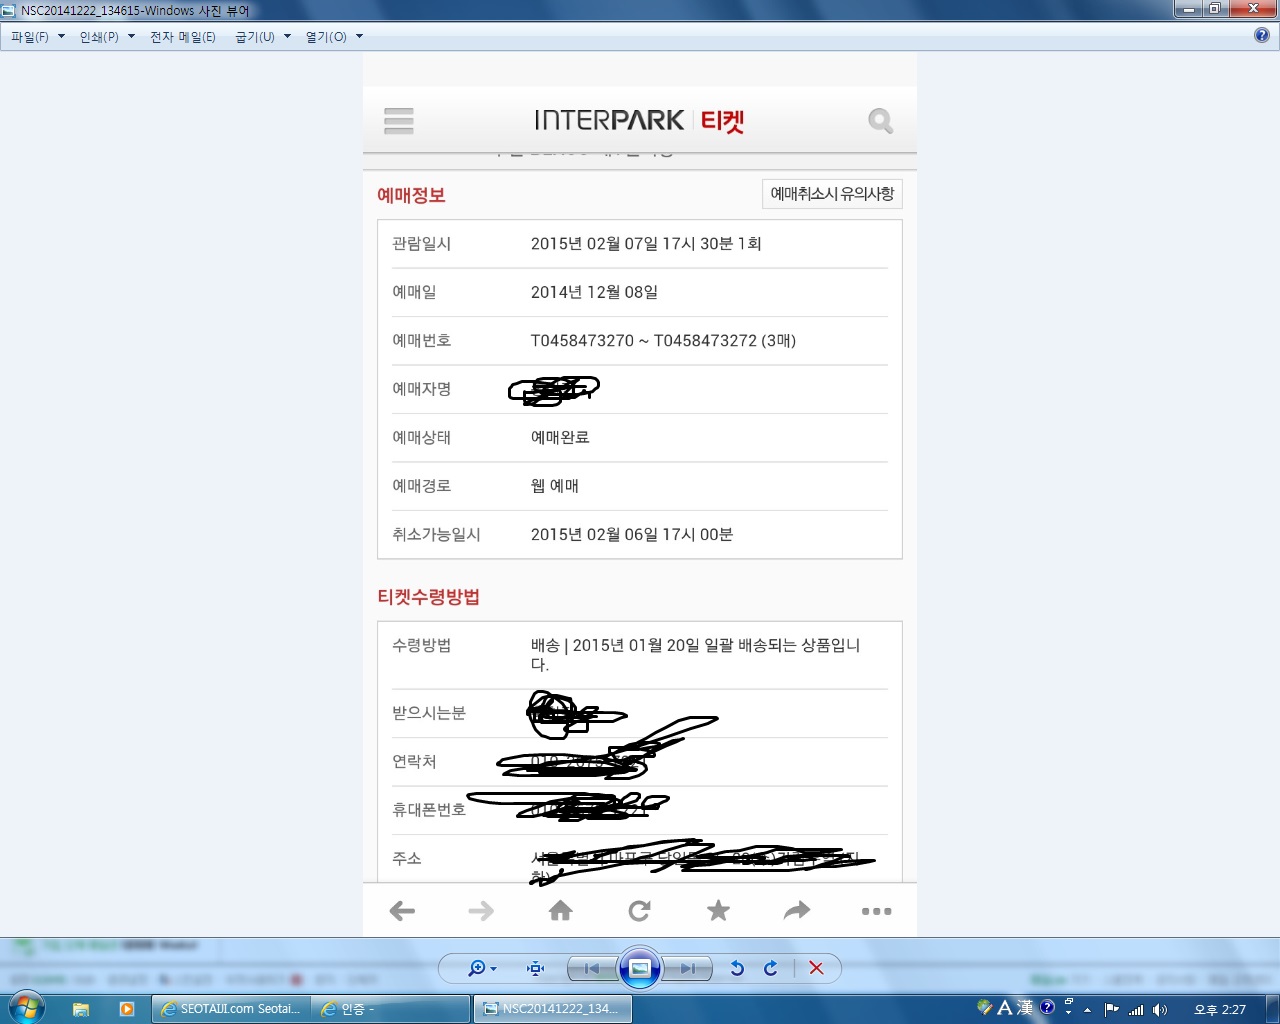Click the volume speaker tray icon
The width and height of the screenshot is (1280, 1024).
(1159, 1010)
